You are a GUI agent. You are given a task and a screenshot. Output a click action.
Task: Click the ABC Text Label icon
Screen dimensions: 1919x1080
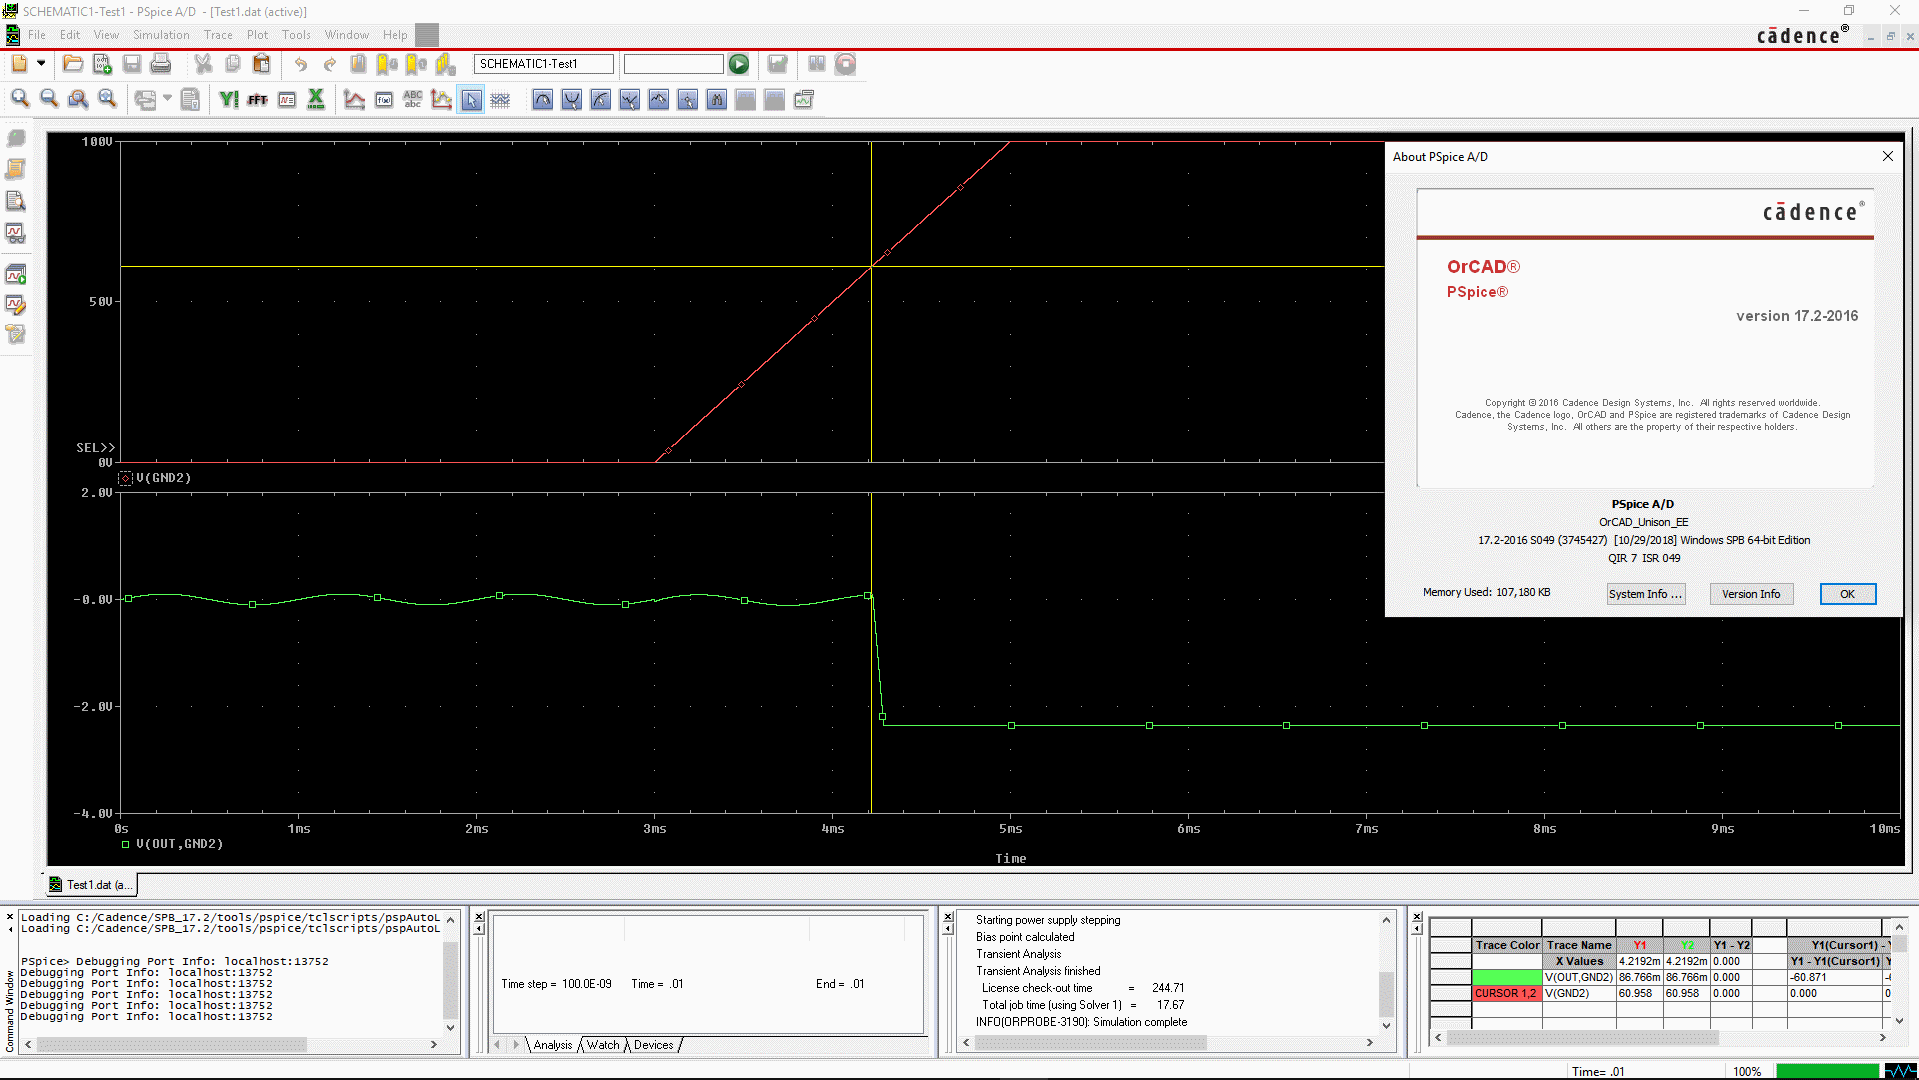(x=413, y=99)
